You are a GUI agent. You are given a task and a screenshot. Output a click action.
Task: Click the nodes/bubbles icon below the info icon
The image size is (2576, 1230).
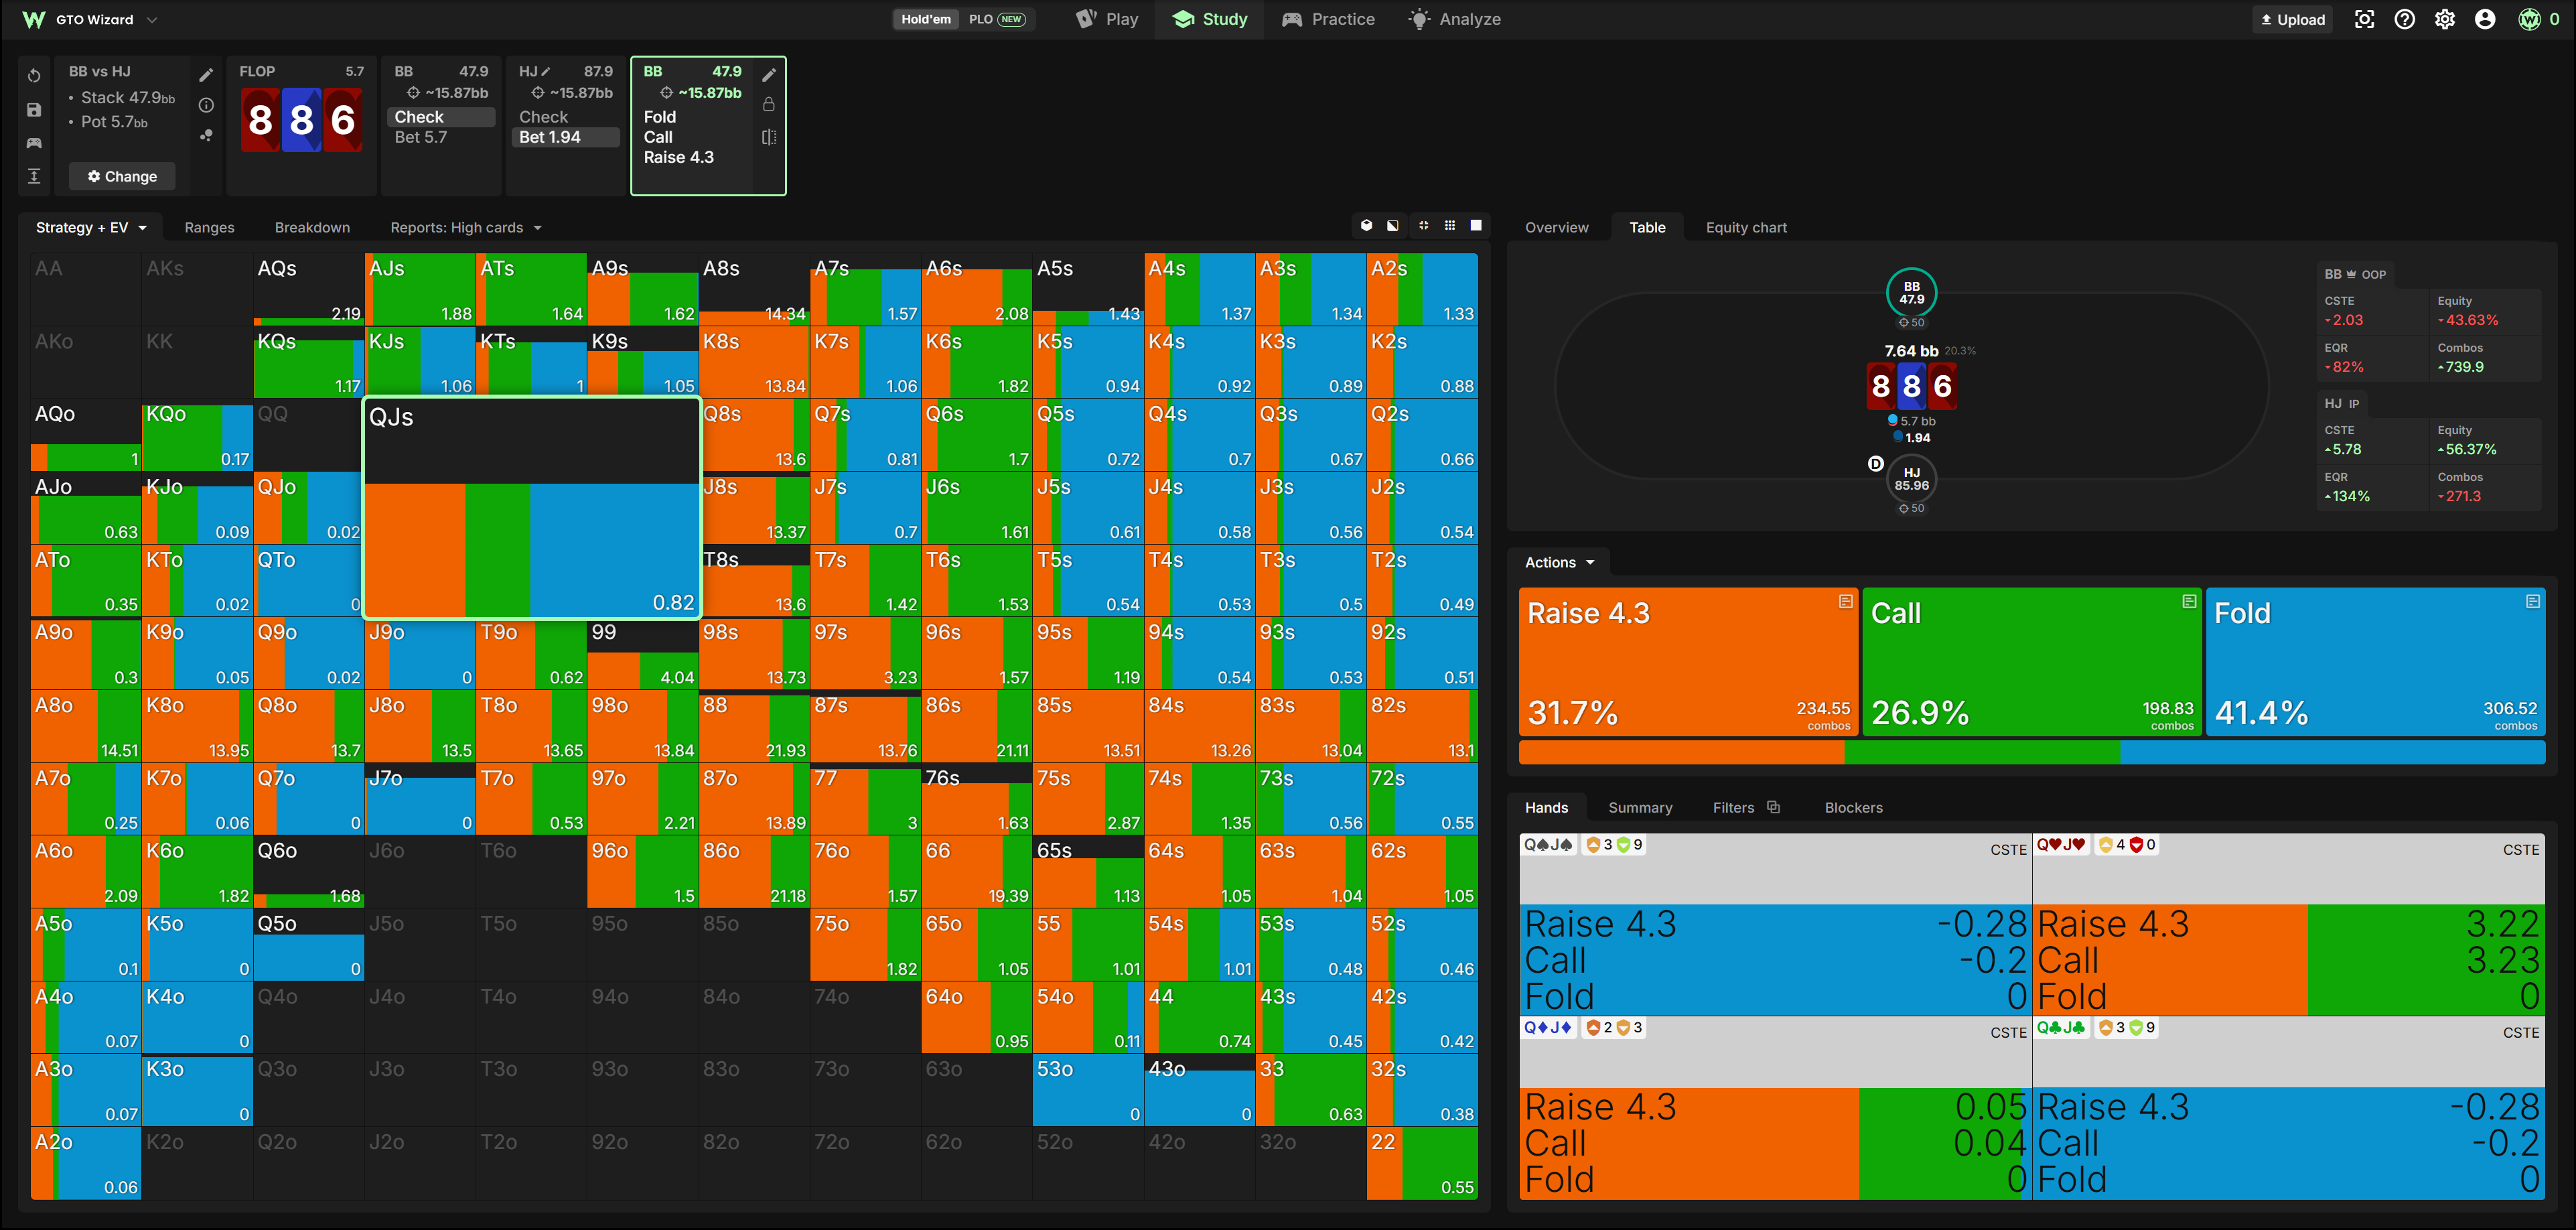206,135
